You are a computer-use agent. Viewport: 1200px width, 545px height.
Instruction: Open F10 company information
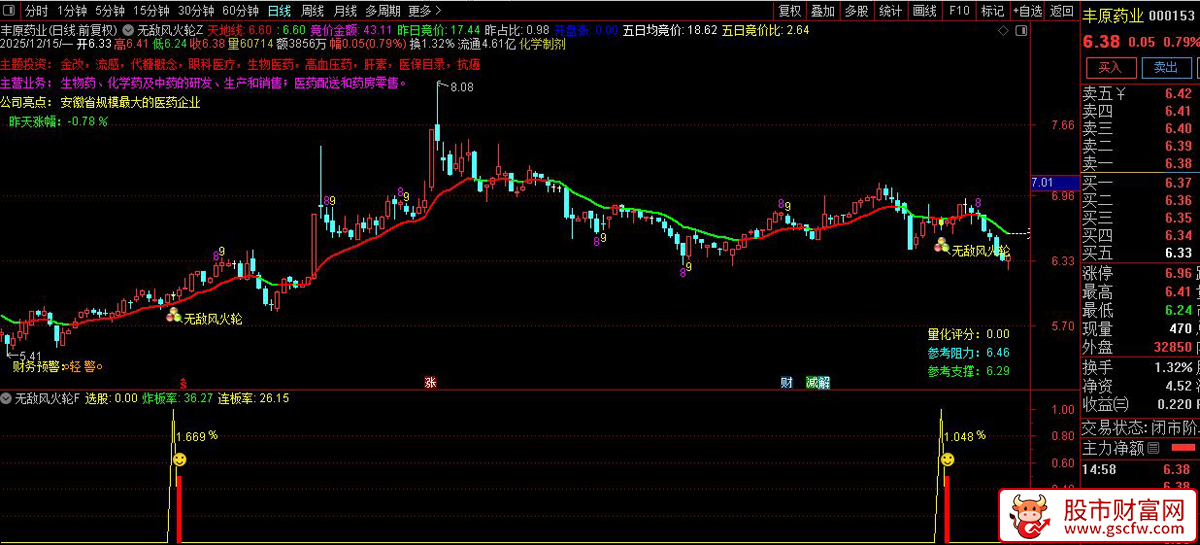point(958,11)
